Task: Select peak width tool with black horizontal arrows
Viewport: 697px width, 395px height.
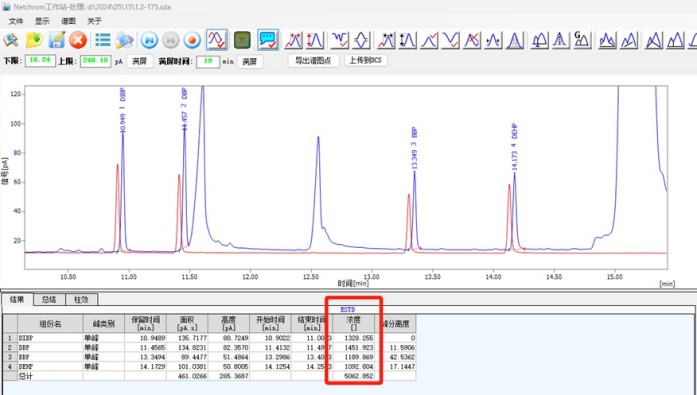Action: pos(386,40)
